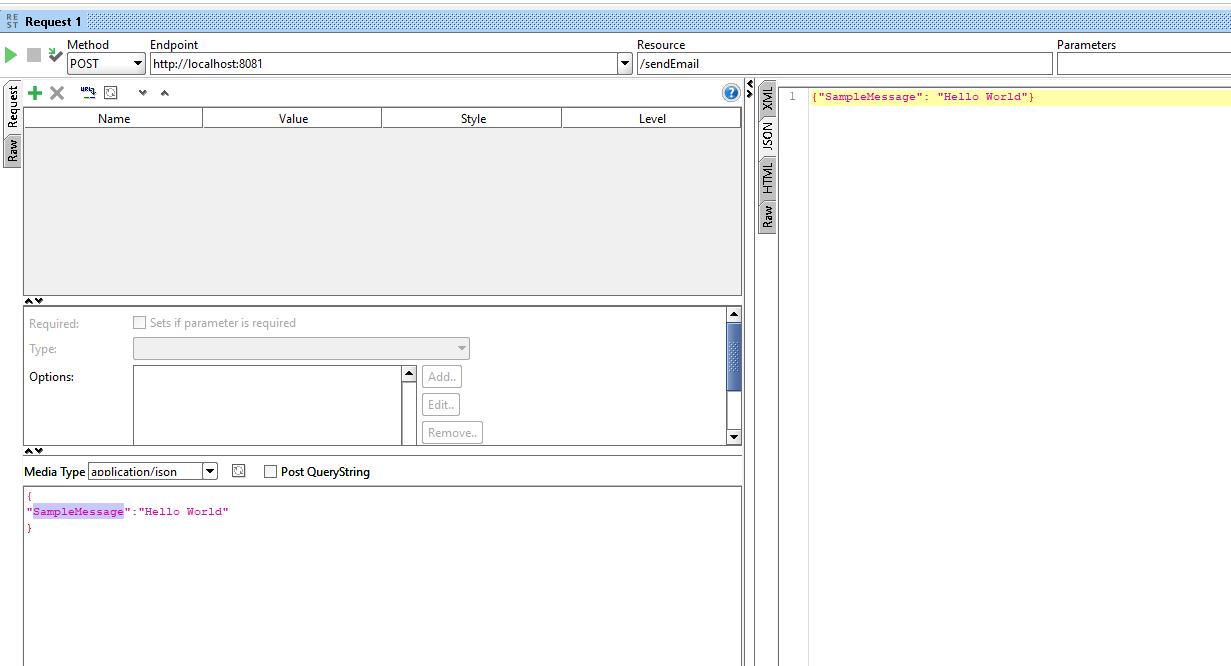Click the gray stop request icon
Screen dimensions: 1231x666
pyautogui.click(x=34, y=55)
